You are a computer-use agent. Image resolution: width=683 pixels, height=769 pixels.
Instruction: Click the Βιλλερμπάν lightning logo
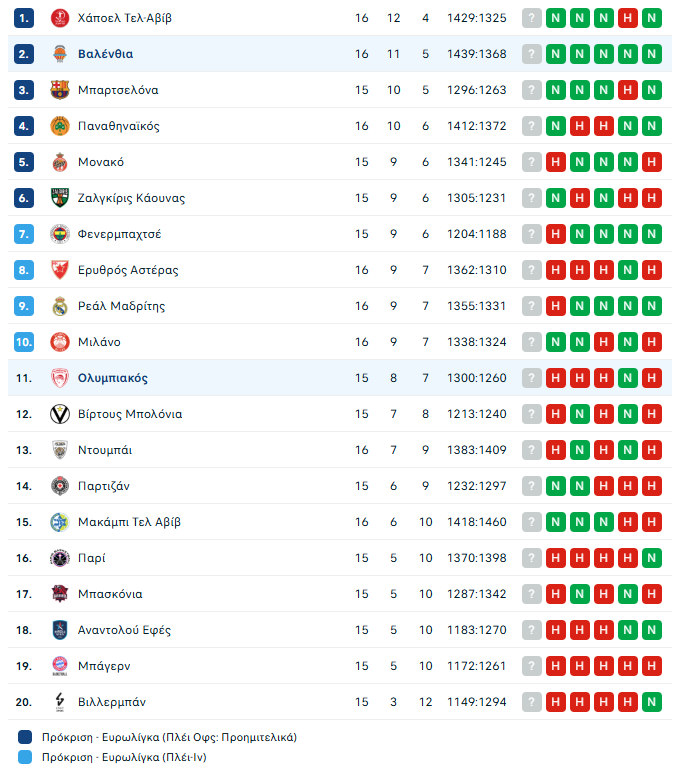(x=59, y=702)
